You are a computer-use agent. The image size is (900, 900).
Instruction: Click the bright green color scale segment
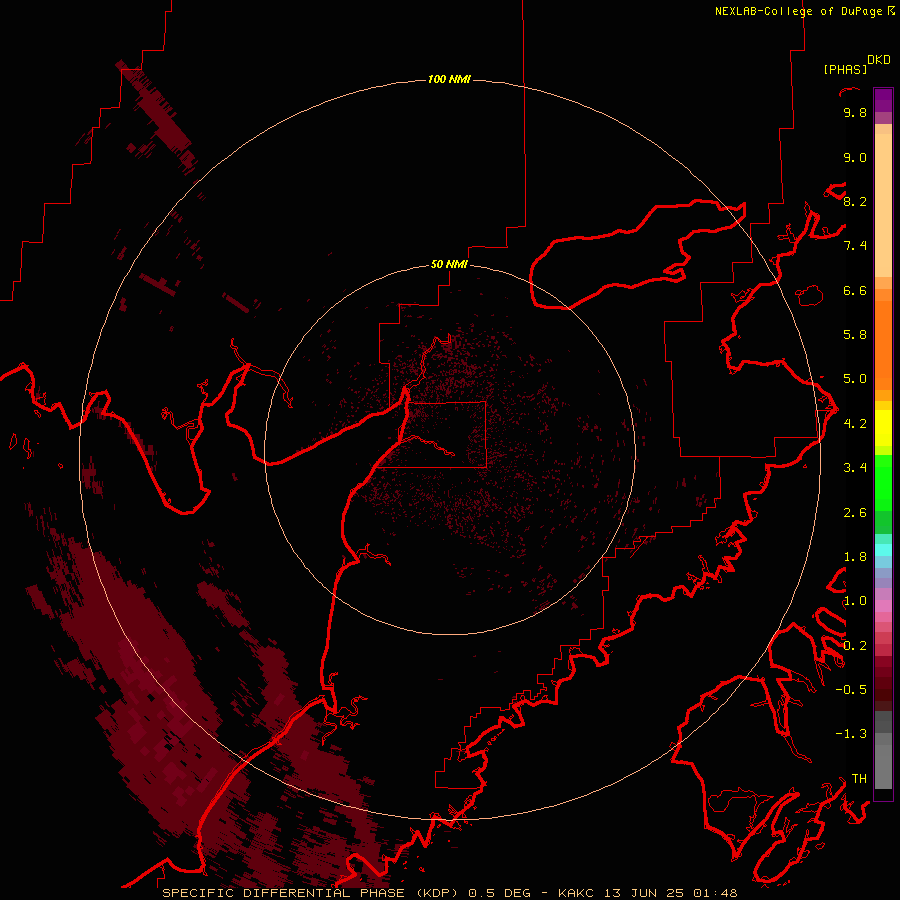click(x=883, y=483)
